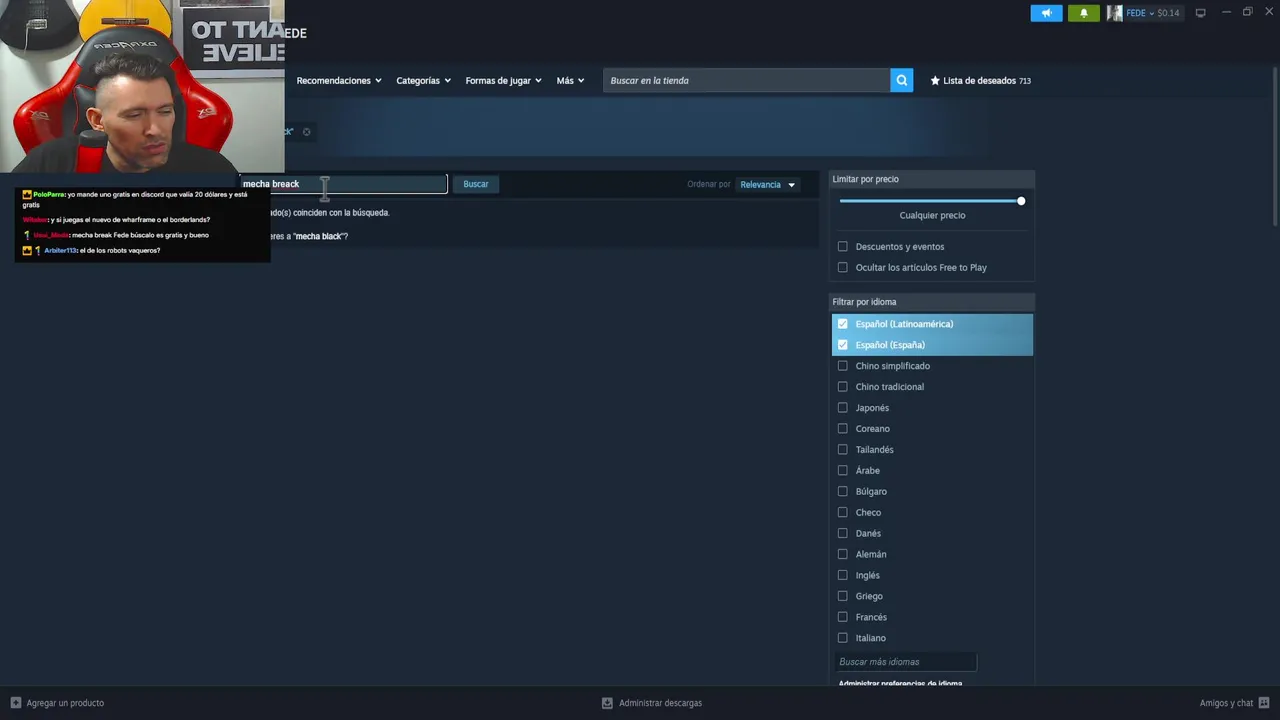The image size is (1280, 720).
Task: Check the Alemán language filter
Action: (x=842, y=555)
